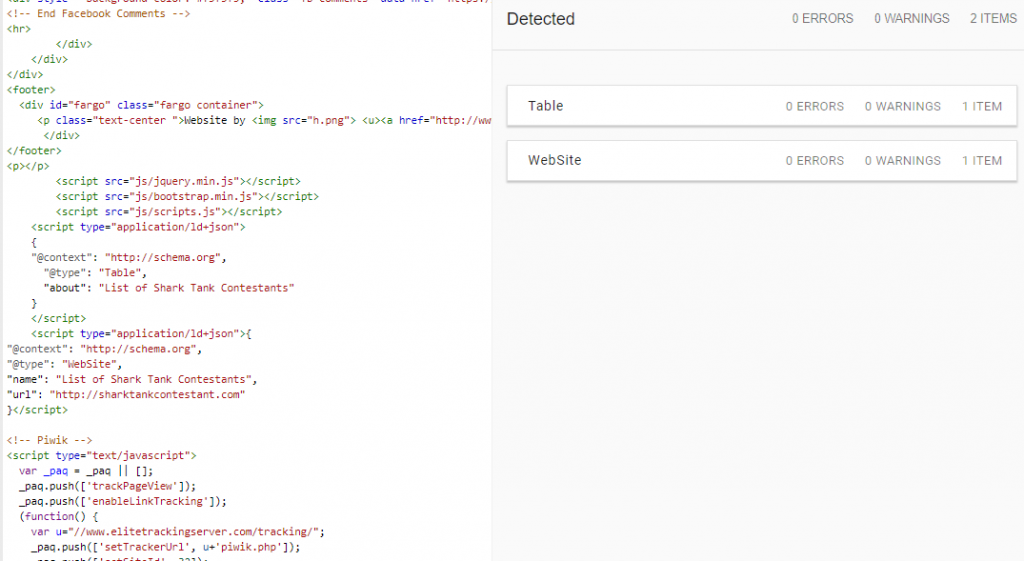Click the closing footer tag line
The width and height of the screenshot is (1024, 561).
point(34,151)
